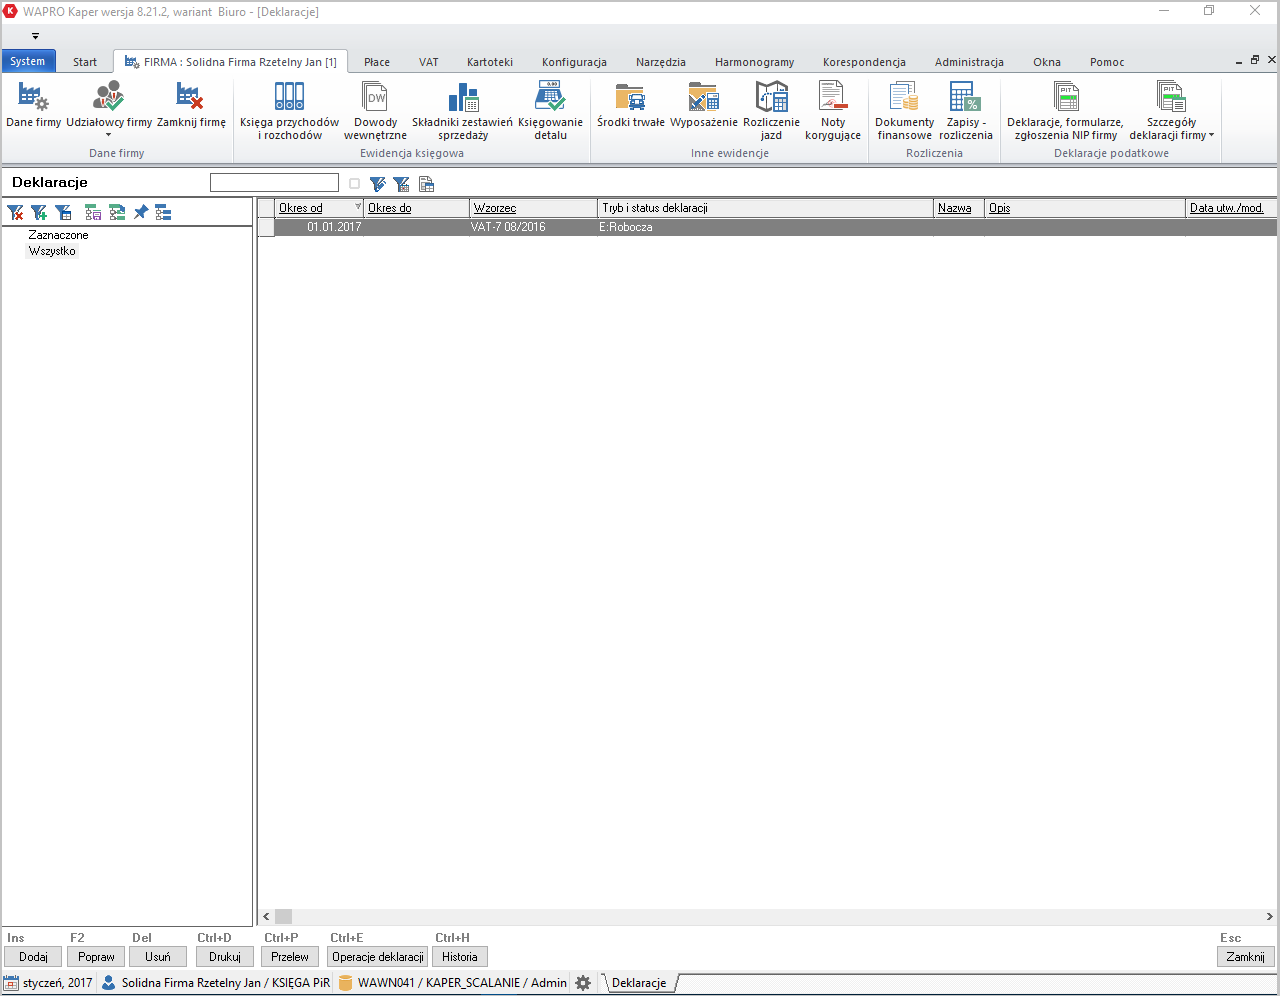Open Dowody wewnętrzne
This screenshot has height=996, width=1280.
coord(375,110)
